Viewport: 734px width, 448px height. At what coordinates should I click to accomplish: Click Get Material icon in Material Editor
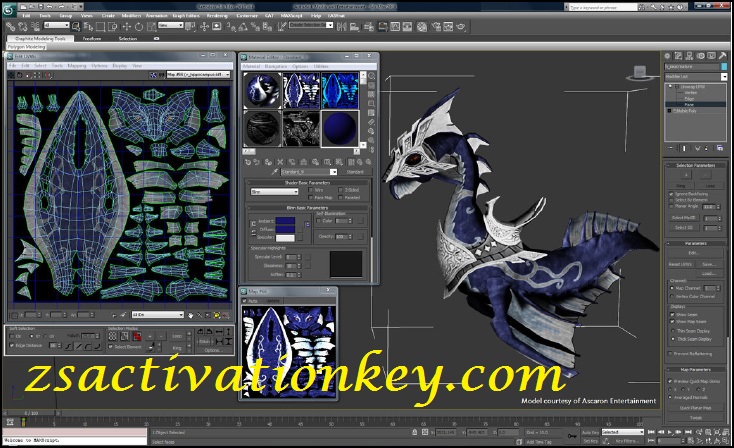[x=248, y=162]
